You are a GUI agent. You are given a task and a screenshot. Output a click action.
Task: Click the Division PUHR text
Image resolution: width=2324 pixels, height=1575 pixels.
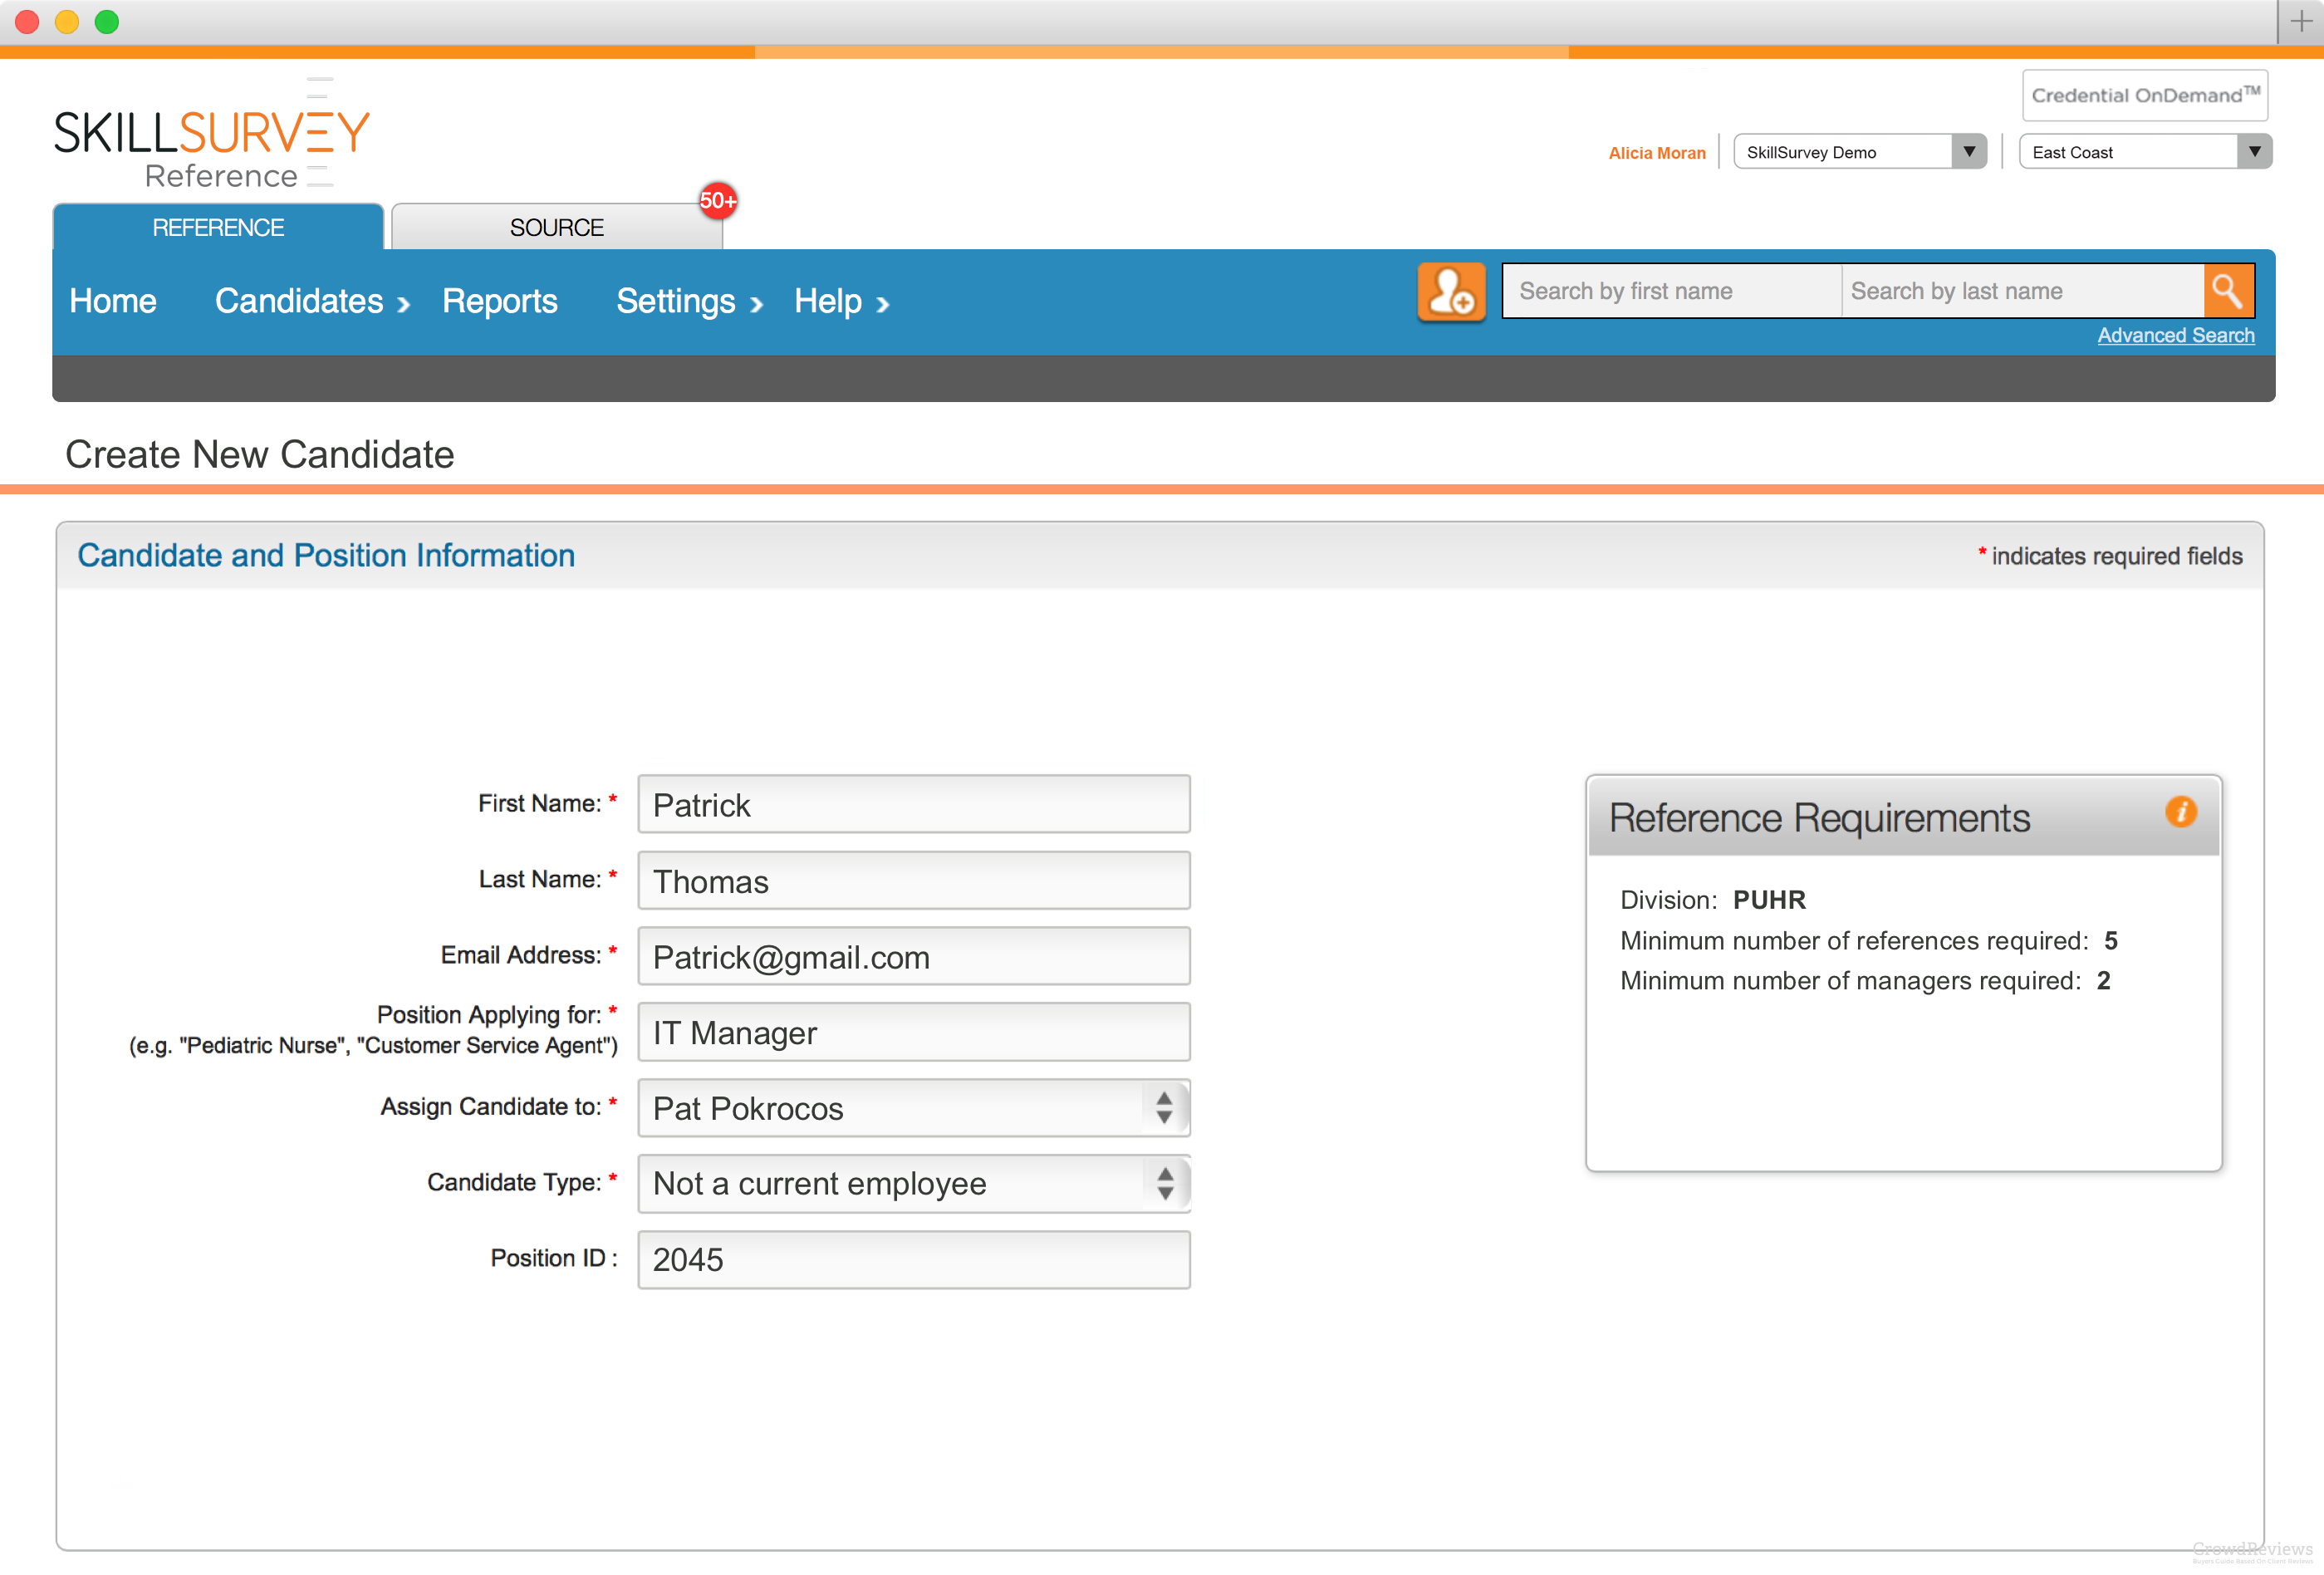1713,900
